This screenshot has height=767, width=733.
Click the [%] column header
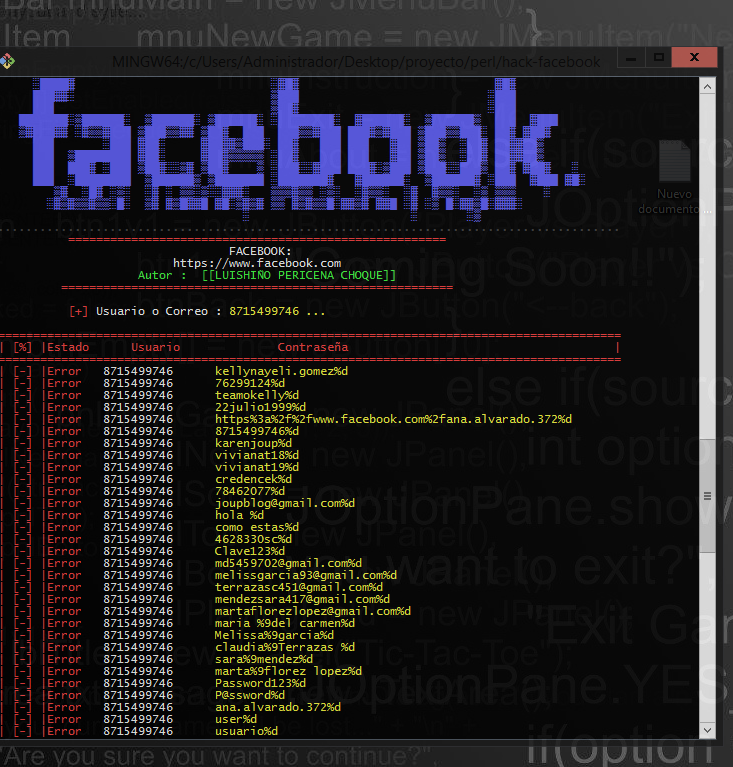[x=23, y=347]
